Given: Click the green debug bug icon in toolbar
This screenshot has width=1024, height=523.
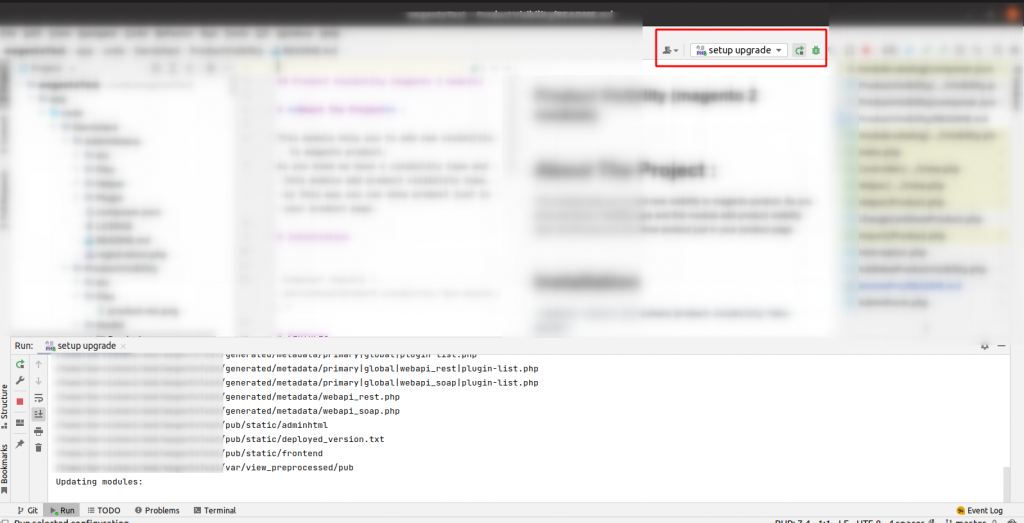Looking at the screenshot, I should coord(816,50).
